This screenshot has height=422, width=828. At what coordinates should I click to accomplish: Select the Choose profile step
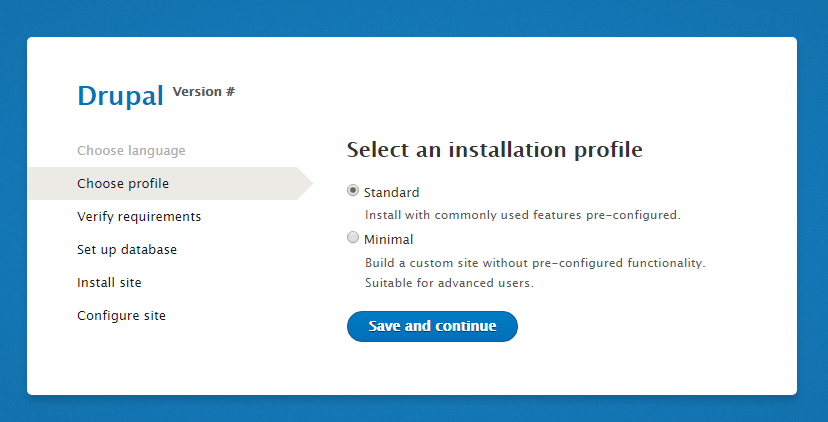click(x=123, y=184)
